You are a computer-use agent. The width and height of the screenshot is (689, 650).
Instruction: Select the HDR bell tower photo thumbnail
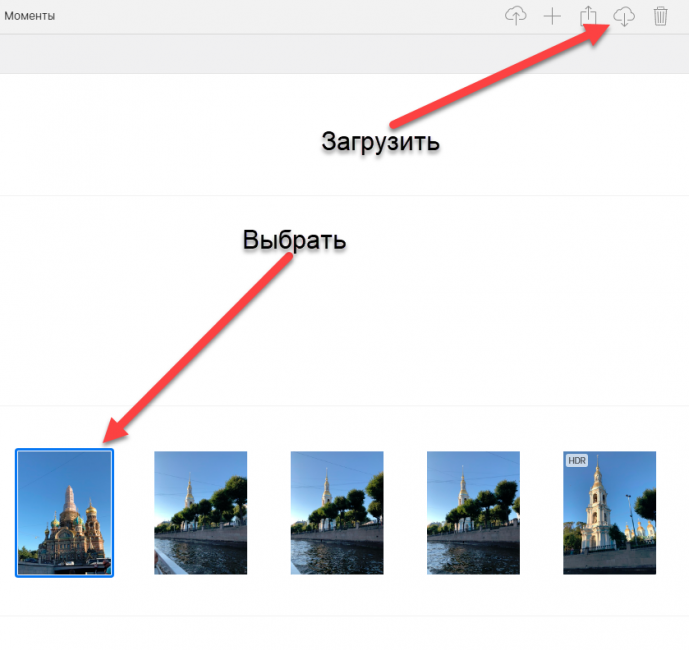(x=610, y=513)
